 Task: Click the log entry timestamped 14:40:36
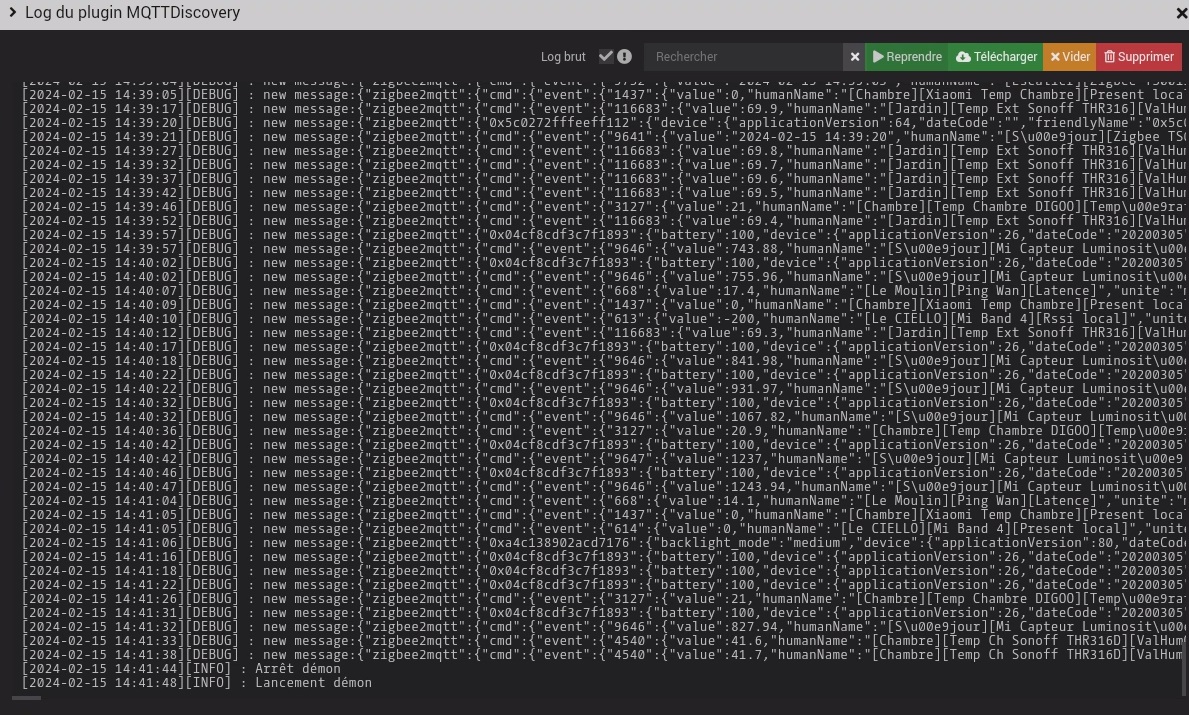603,431
